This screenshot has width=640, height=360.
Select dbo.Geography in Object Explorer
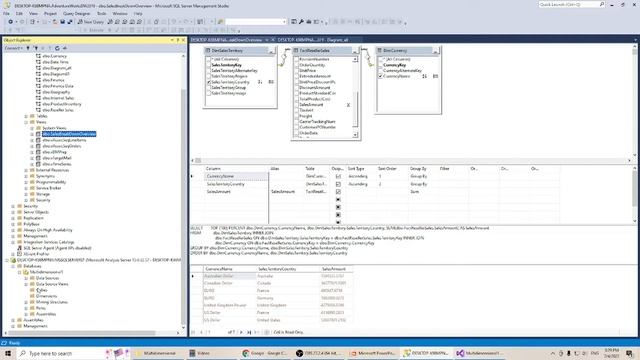56,92
